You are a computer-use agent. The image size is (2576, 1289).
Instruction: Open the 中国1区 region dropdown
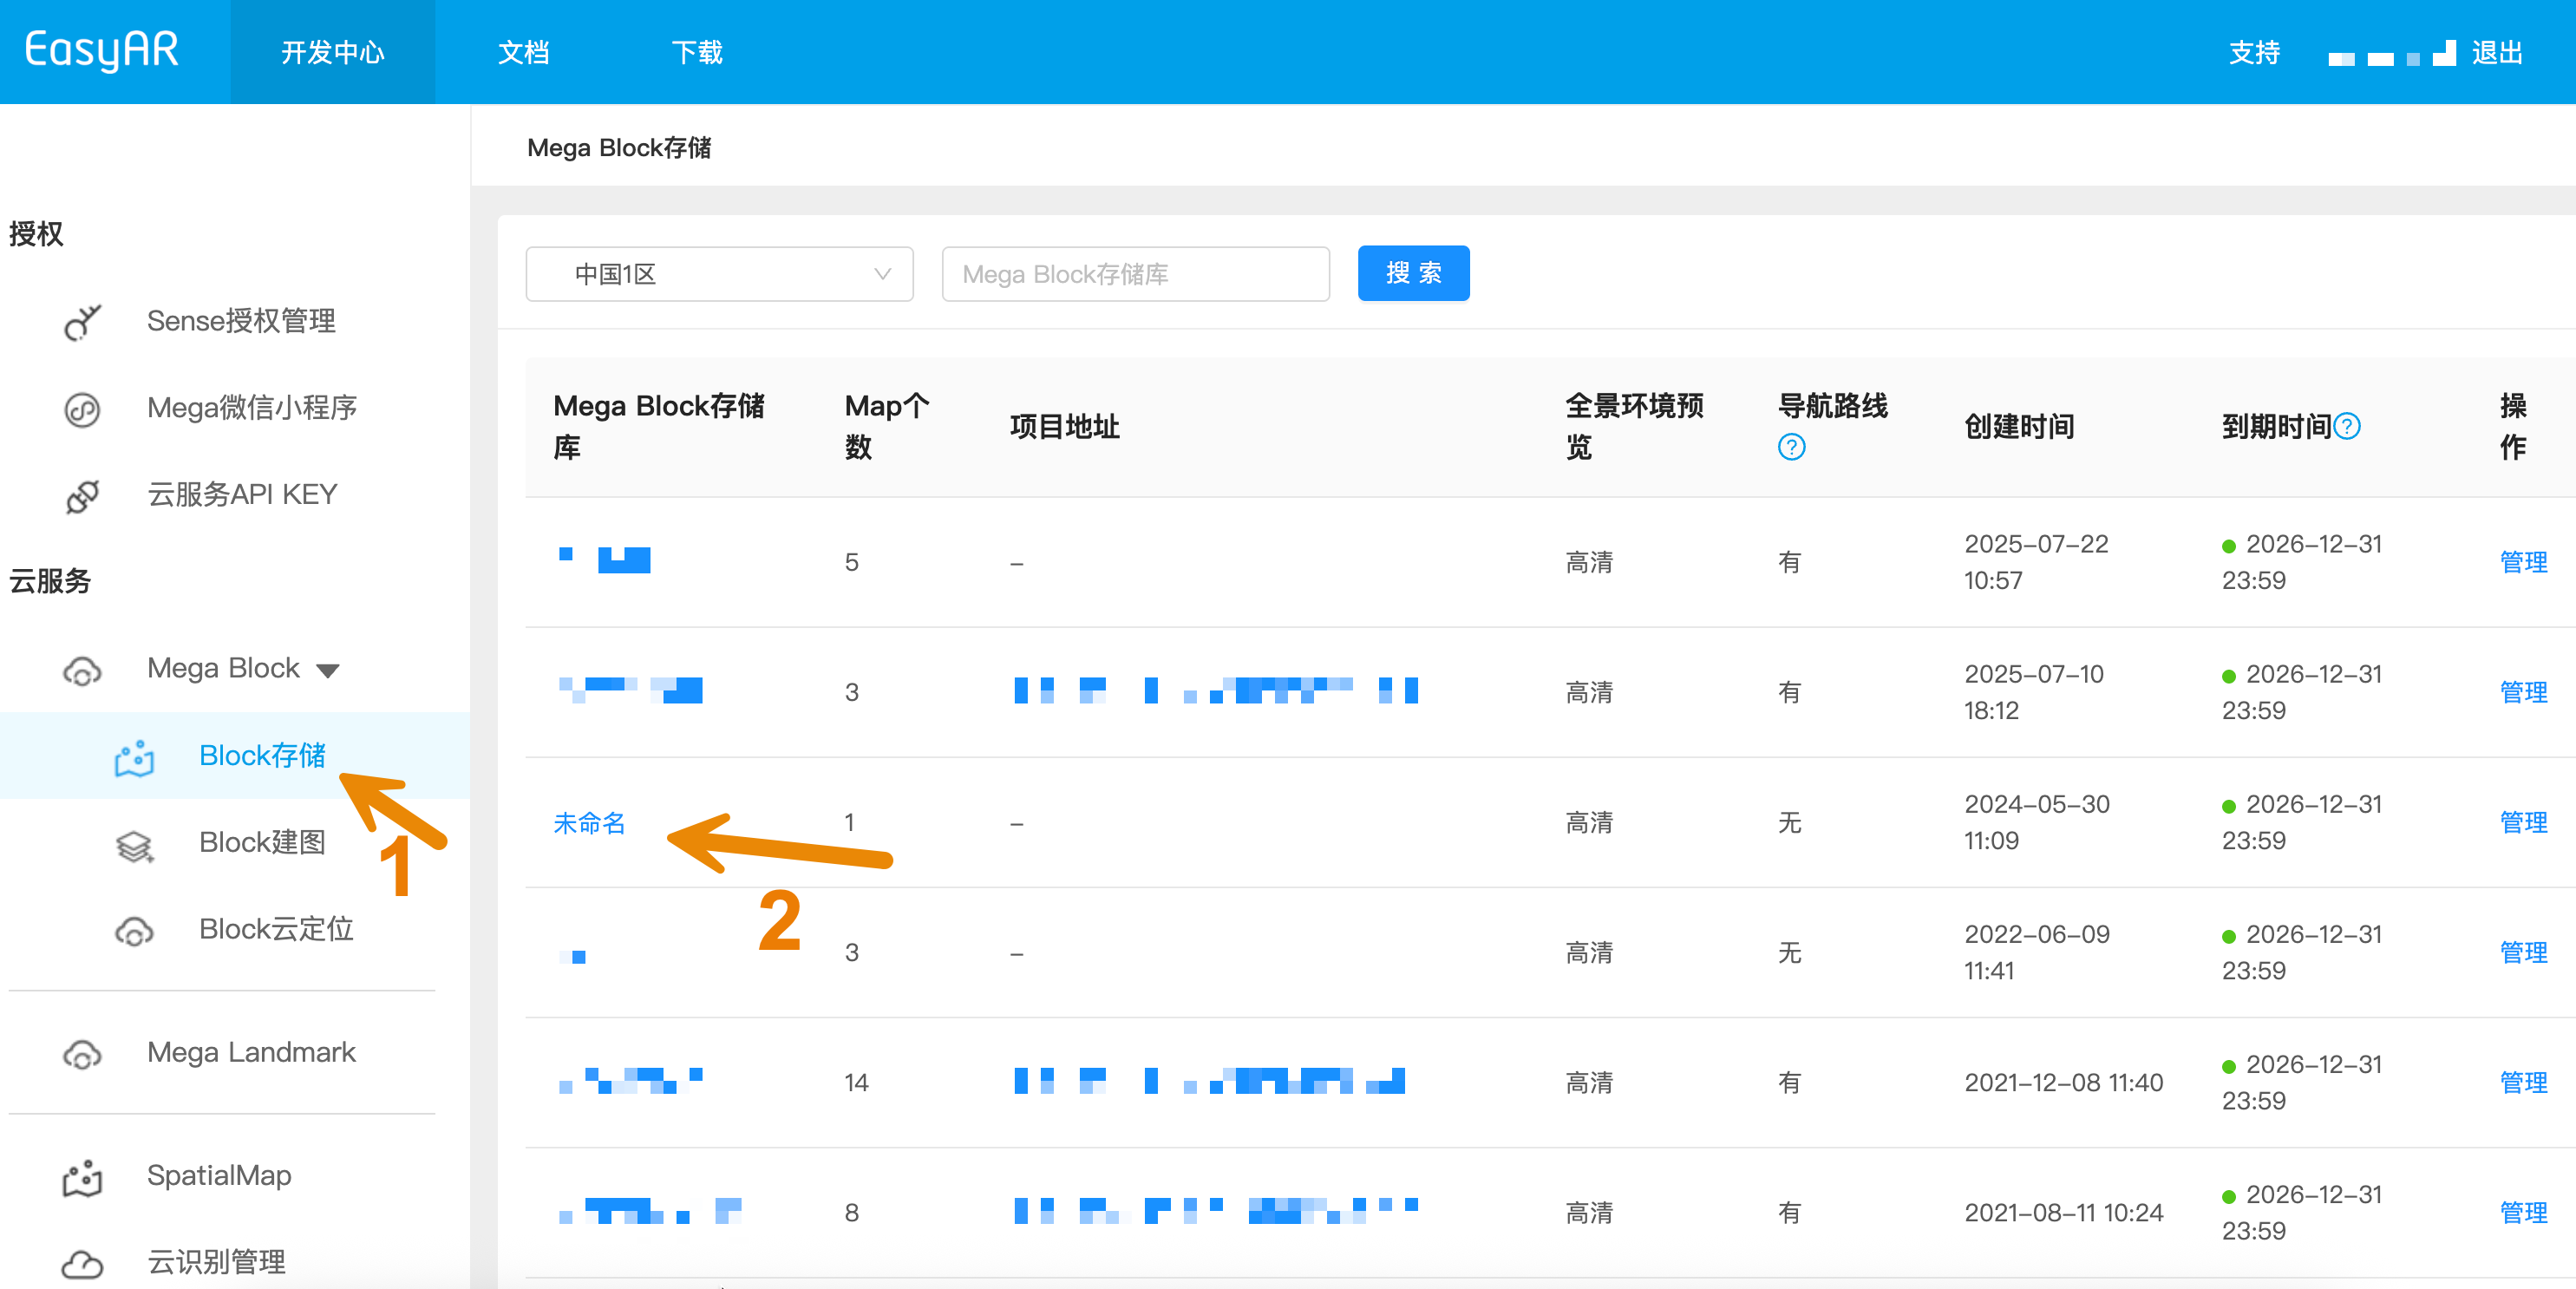[719, 274]
